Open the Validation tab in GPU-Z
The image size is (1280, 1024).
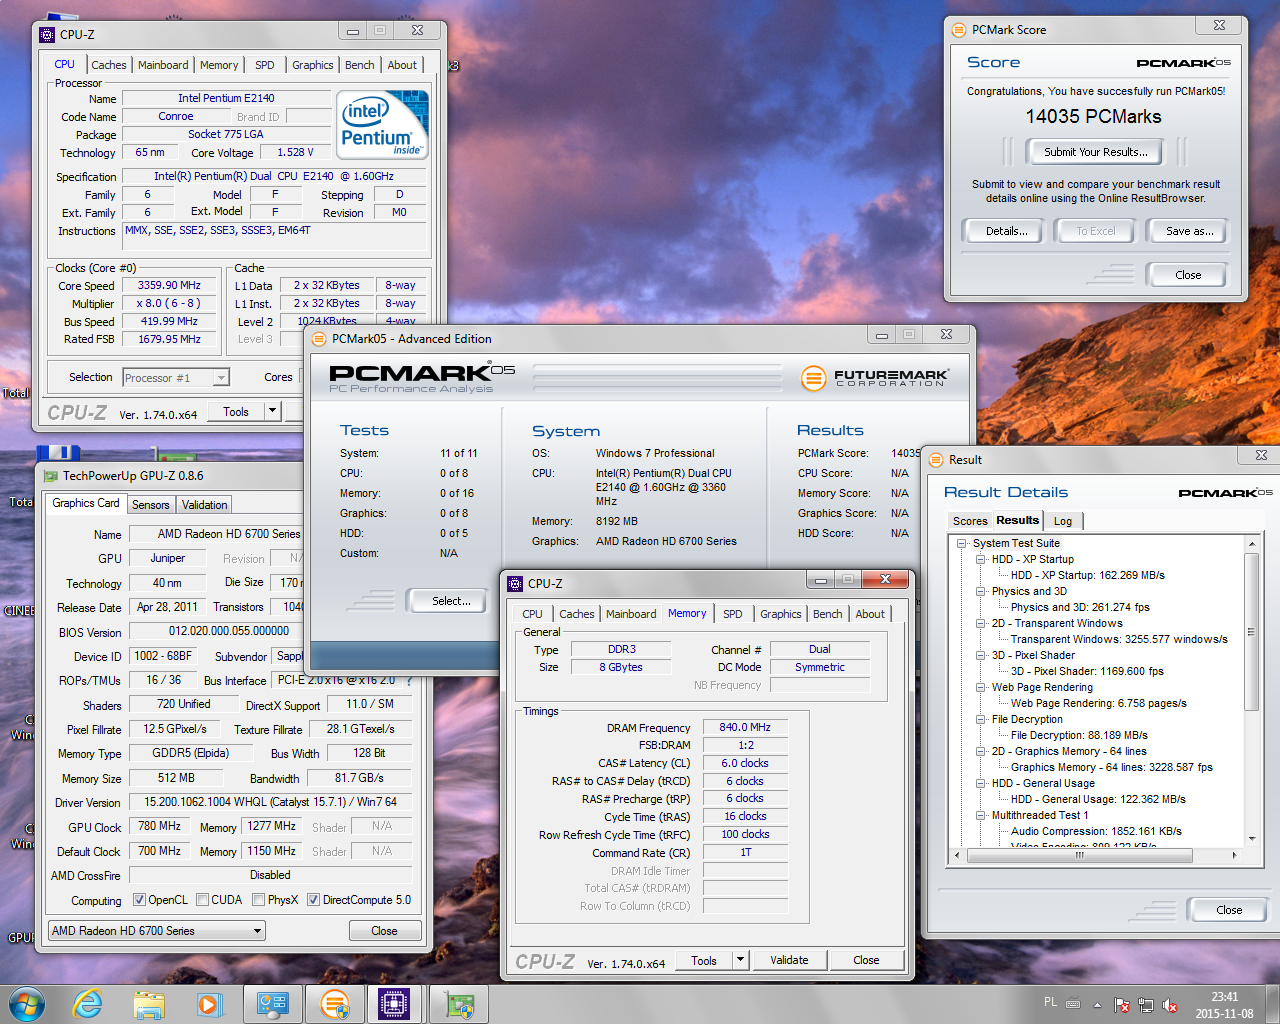point(205,505)
